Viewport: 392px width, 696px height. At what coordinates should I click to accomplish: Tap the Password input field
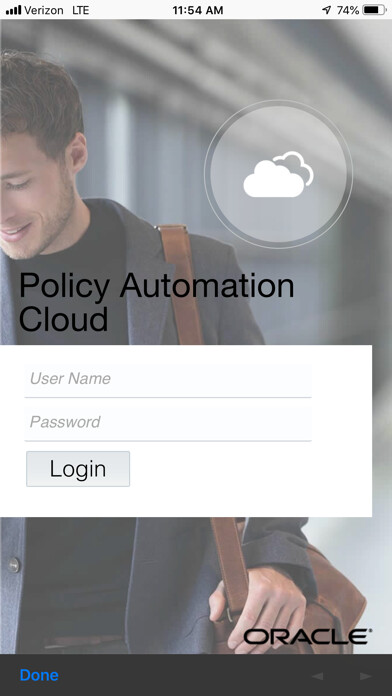(168, 423)
